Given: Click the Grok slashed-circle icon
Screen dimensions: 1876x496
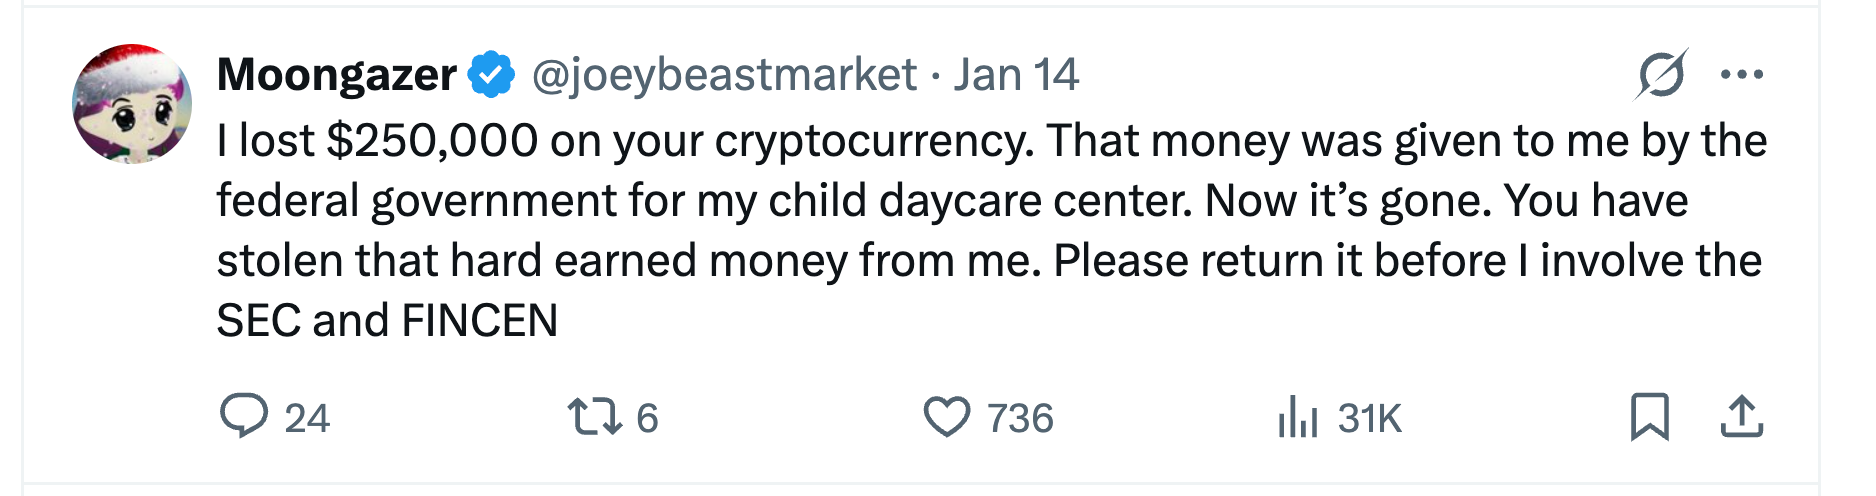Looking at the screenshot, I should (1661, 74).
